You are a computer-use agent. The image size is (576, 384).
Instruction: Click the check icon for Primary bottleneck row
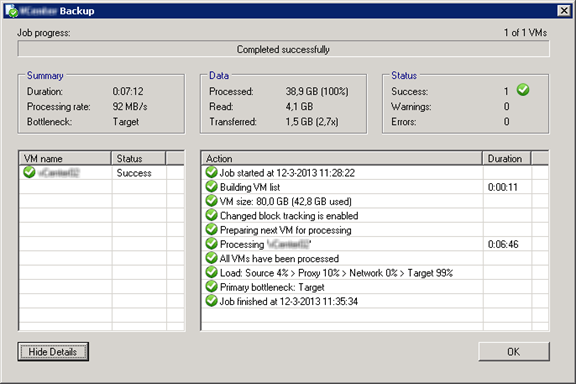coord(211,286)
